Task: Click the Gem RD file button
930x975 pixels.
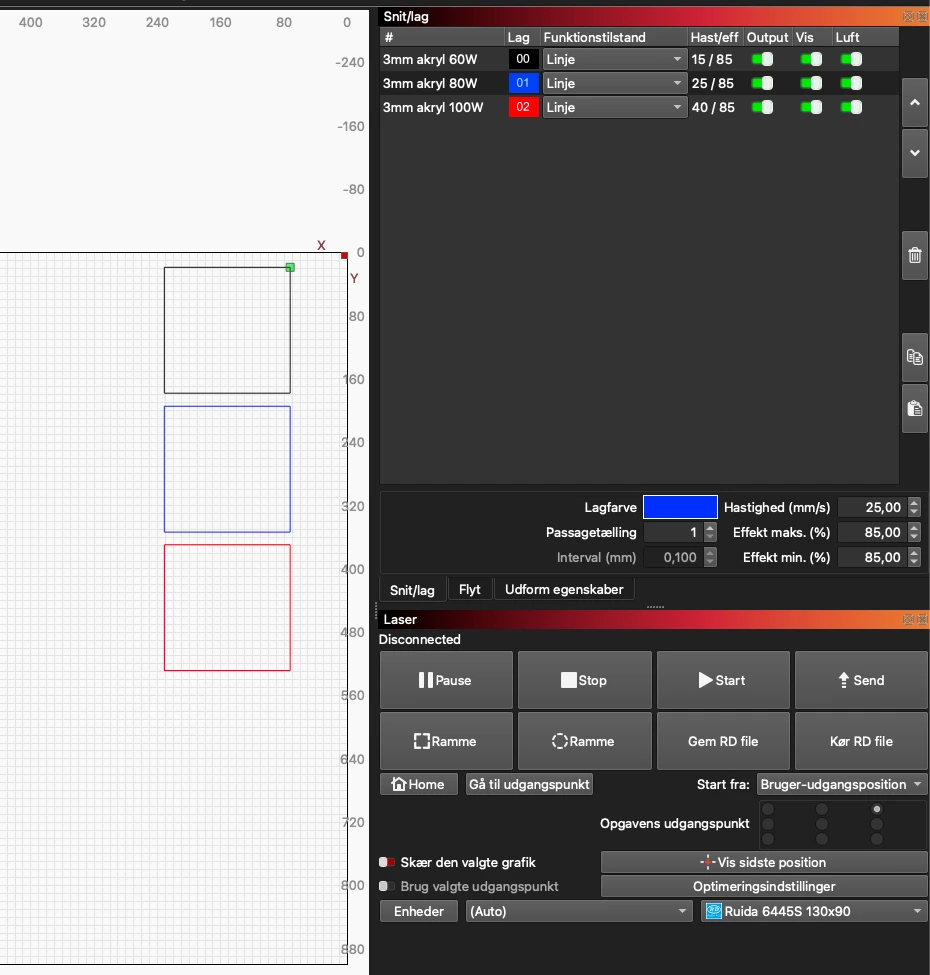Action: click(x=723, y=741)
